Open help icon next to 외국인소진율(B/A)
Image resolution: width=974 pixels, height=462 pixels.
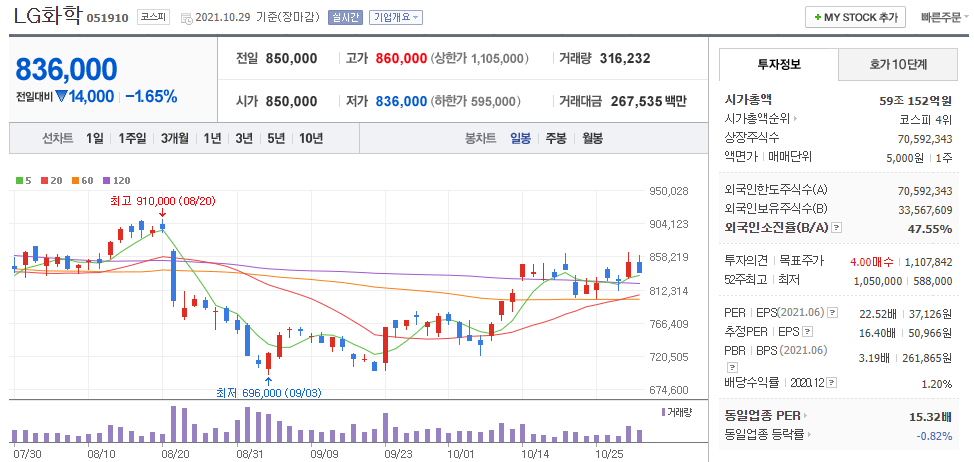click(x=837, y=228)
